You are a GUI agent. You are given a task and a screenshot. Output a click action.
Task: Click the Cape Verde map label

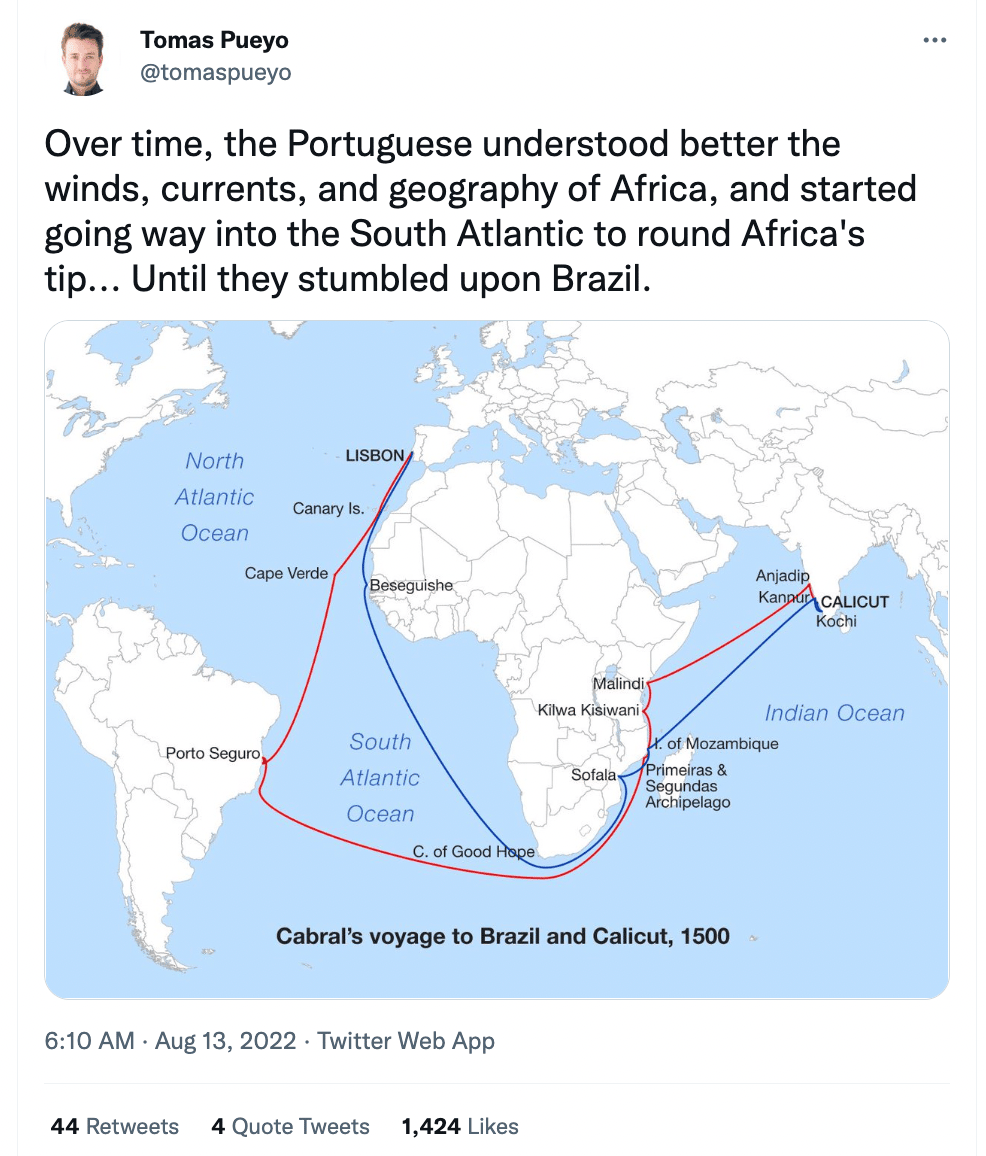coord(286,573)
